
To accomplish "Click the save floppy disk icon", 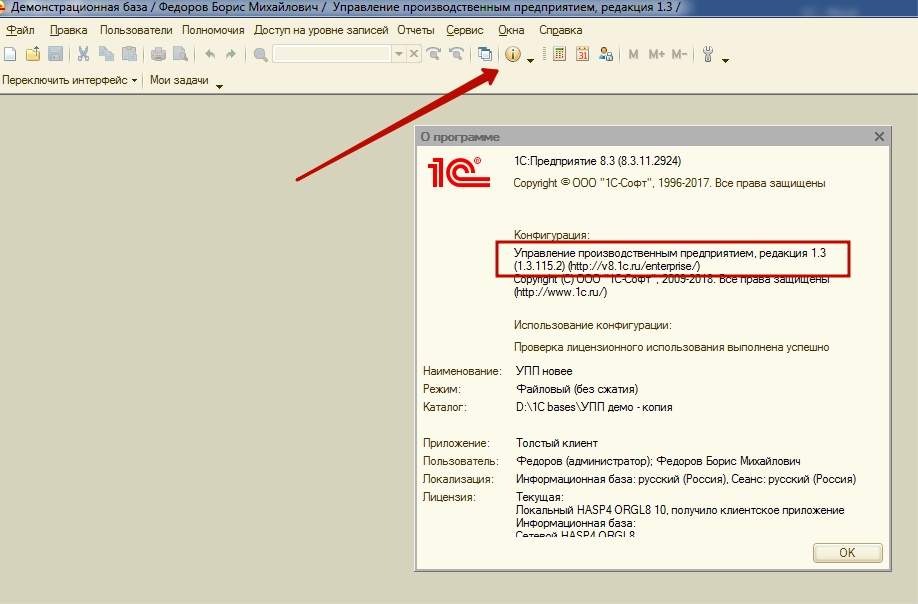I will (56, 54).
